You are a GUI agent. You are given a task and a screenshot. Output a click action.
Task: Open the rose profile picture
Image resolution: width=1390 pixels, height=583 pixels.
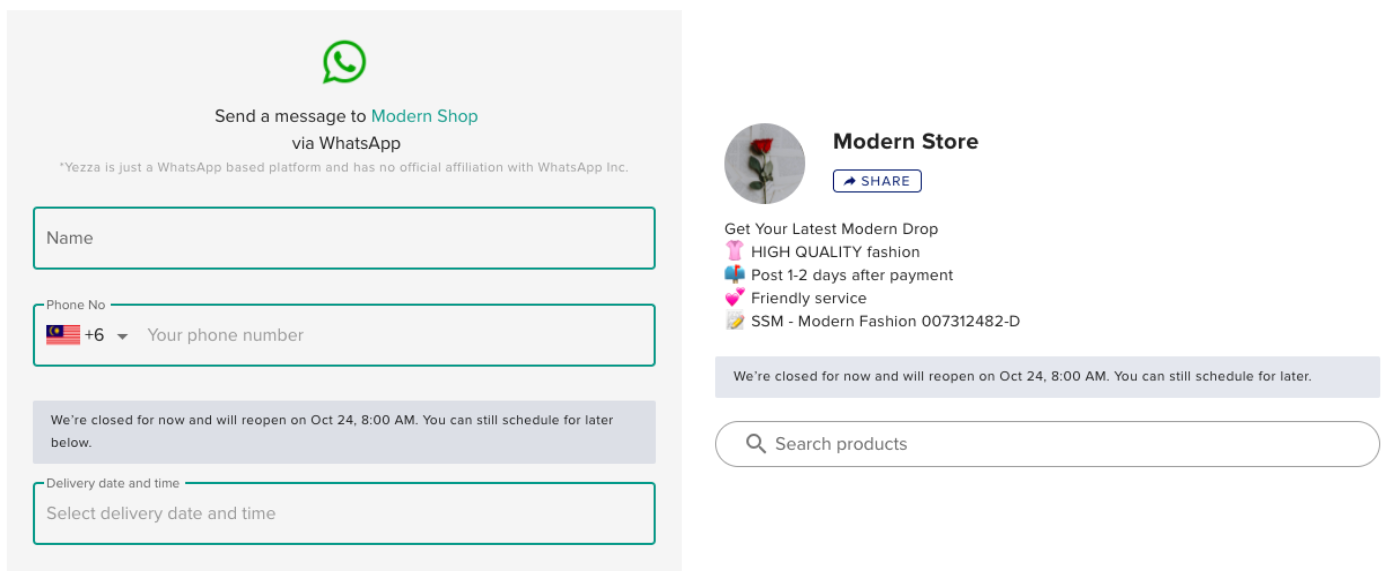(765, 164)
